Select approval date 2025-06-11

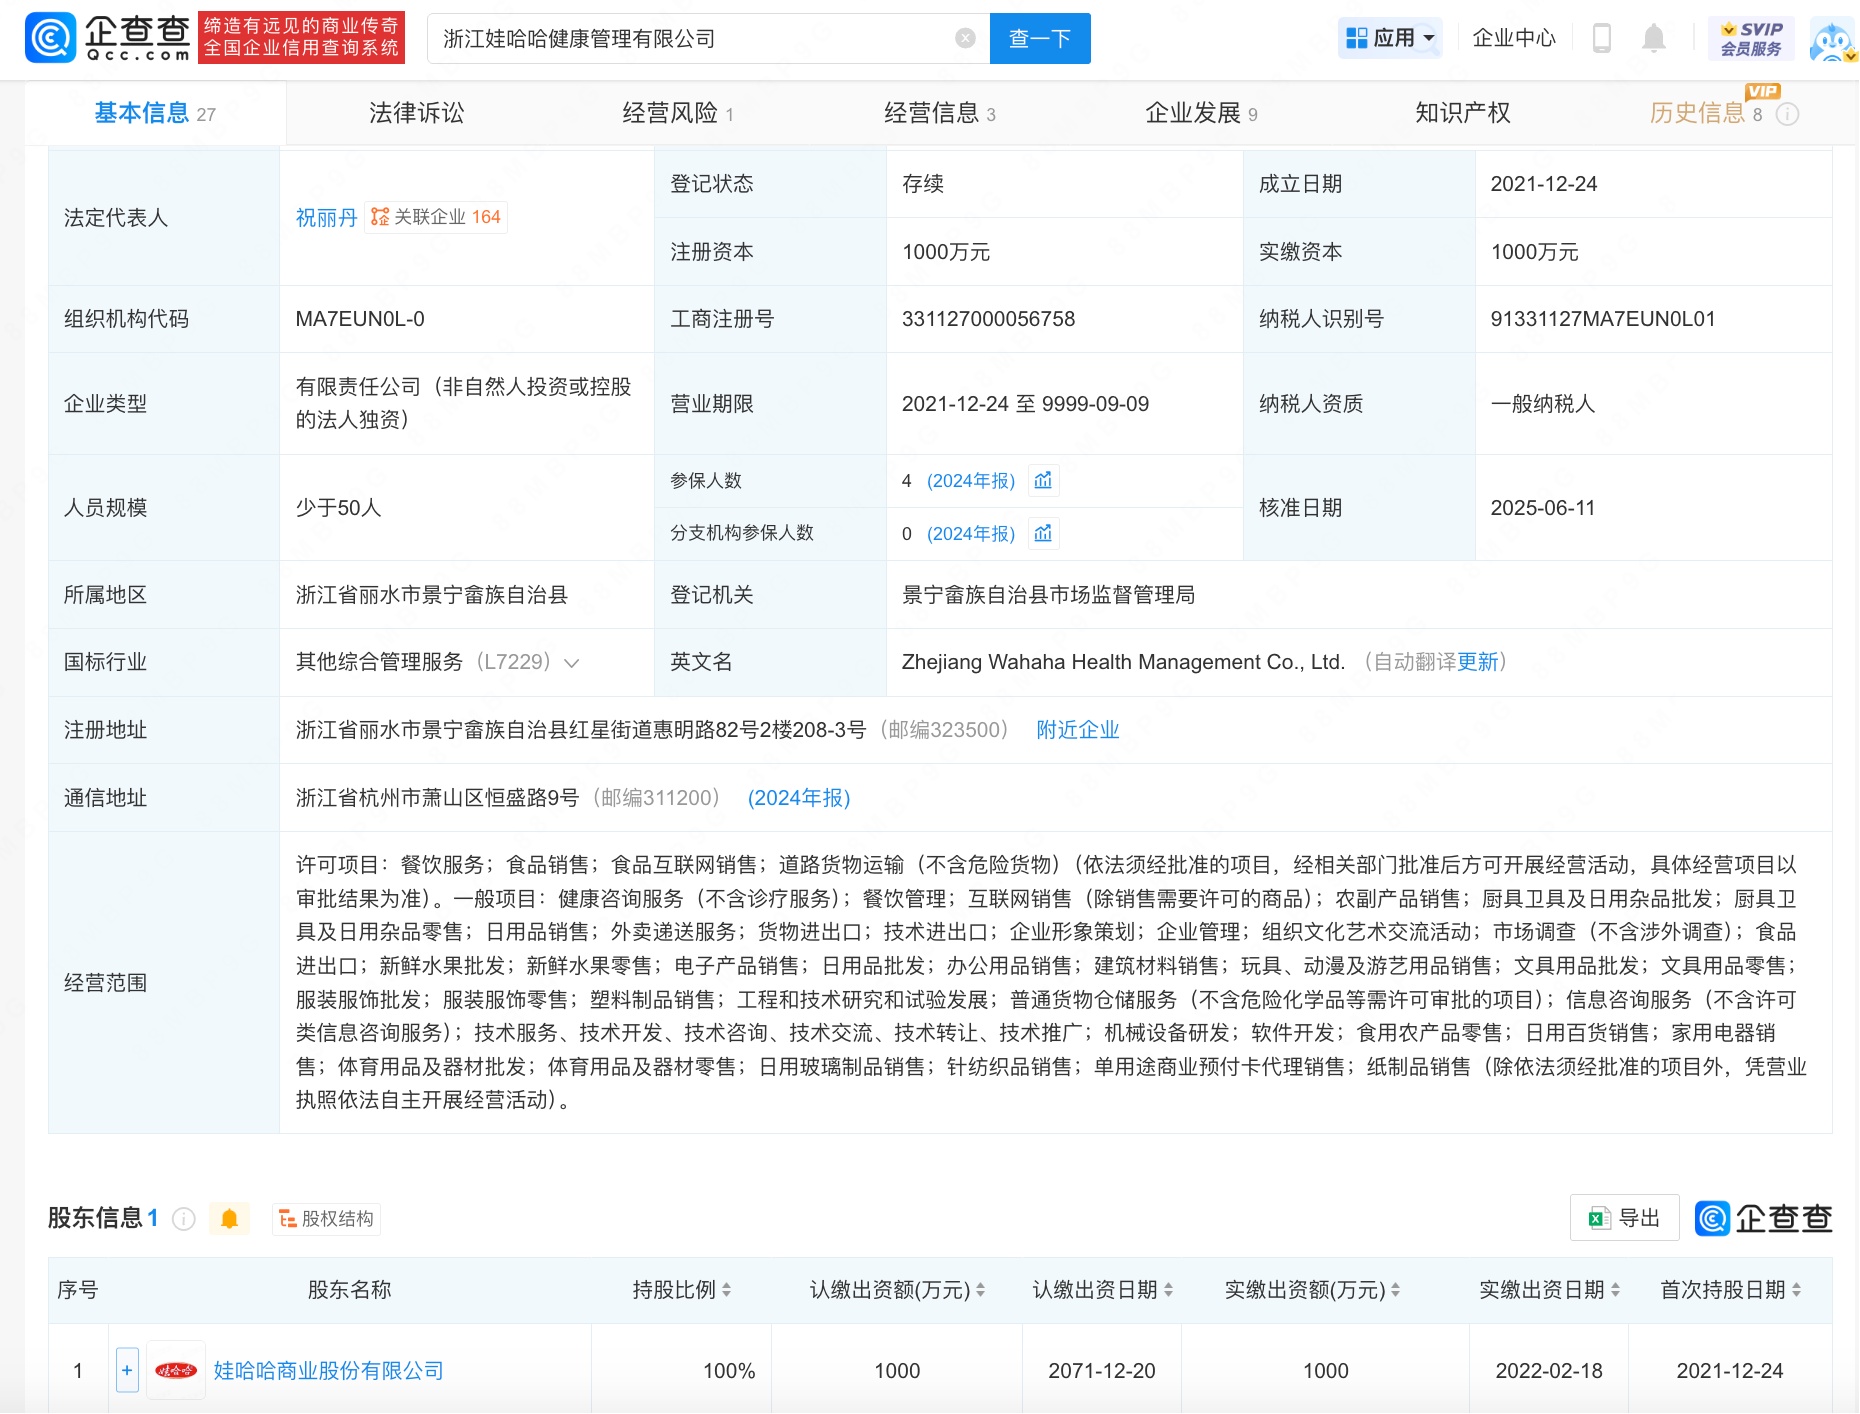coord(1543,508)
